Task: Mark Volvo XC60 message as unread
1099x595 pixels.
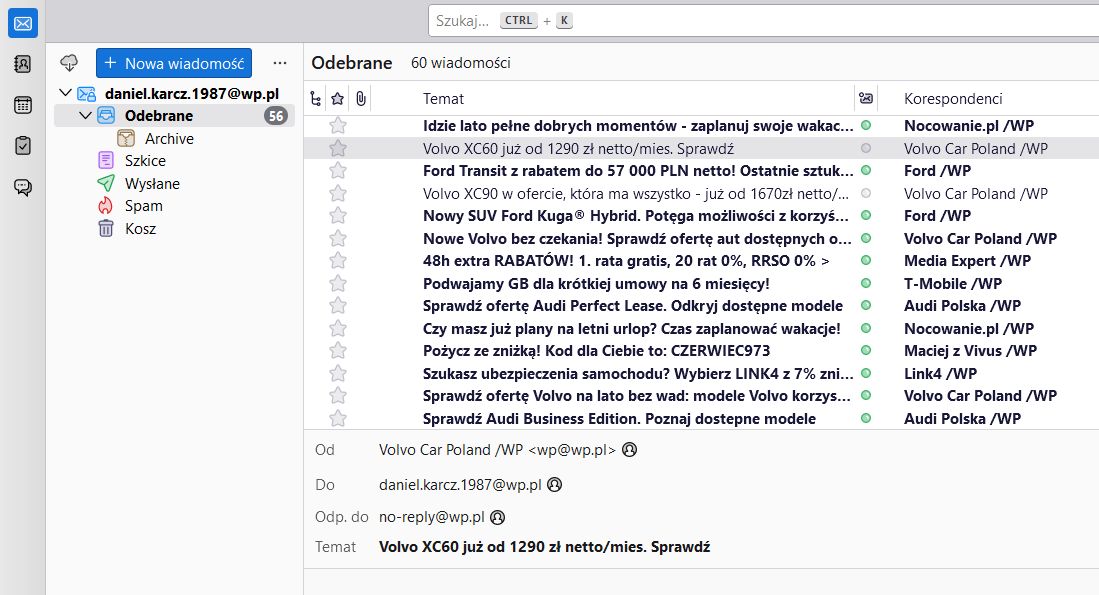Action: point(866,148)
